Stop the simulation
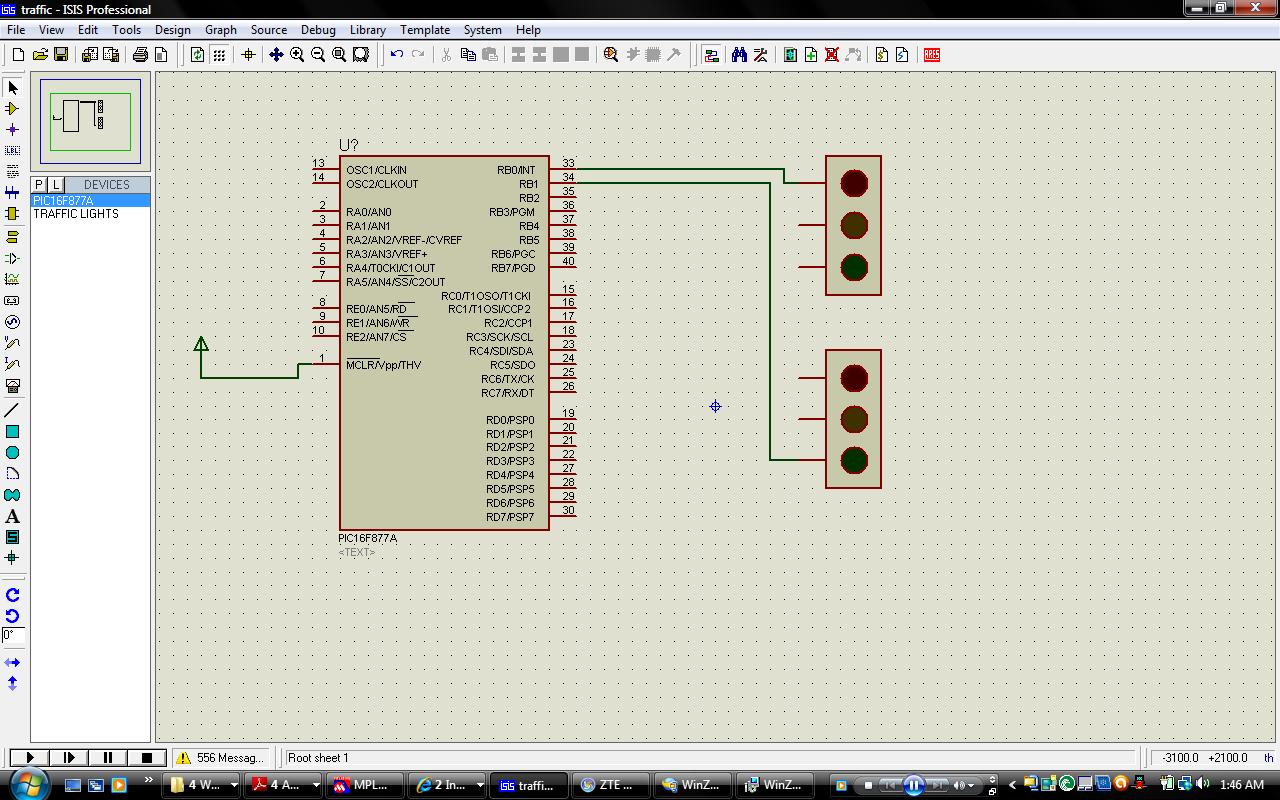Screen dimensions: 1280x800 coord(146,758)
